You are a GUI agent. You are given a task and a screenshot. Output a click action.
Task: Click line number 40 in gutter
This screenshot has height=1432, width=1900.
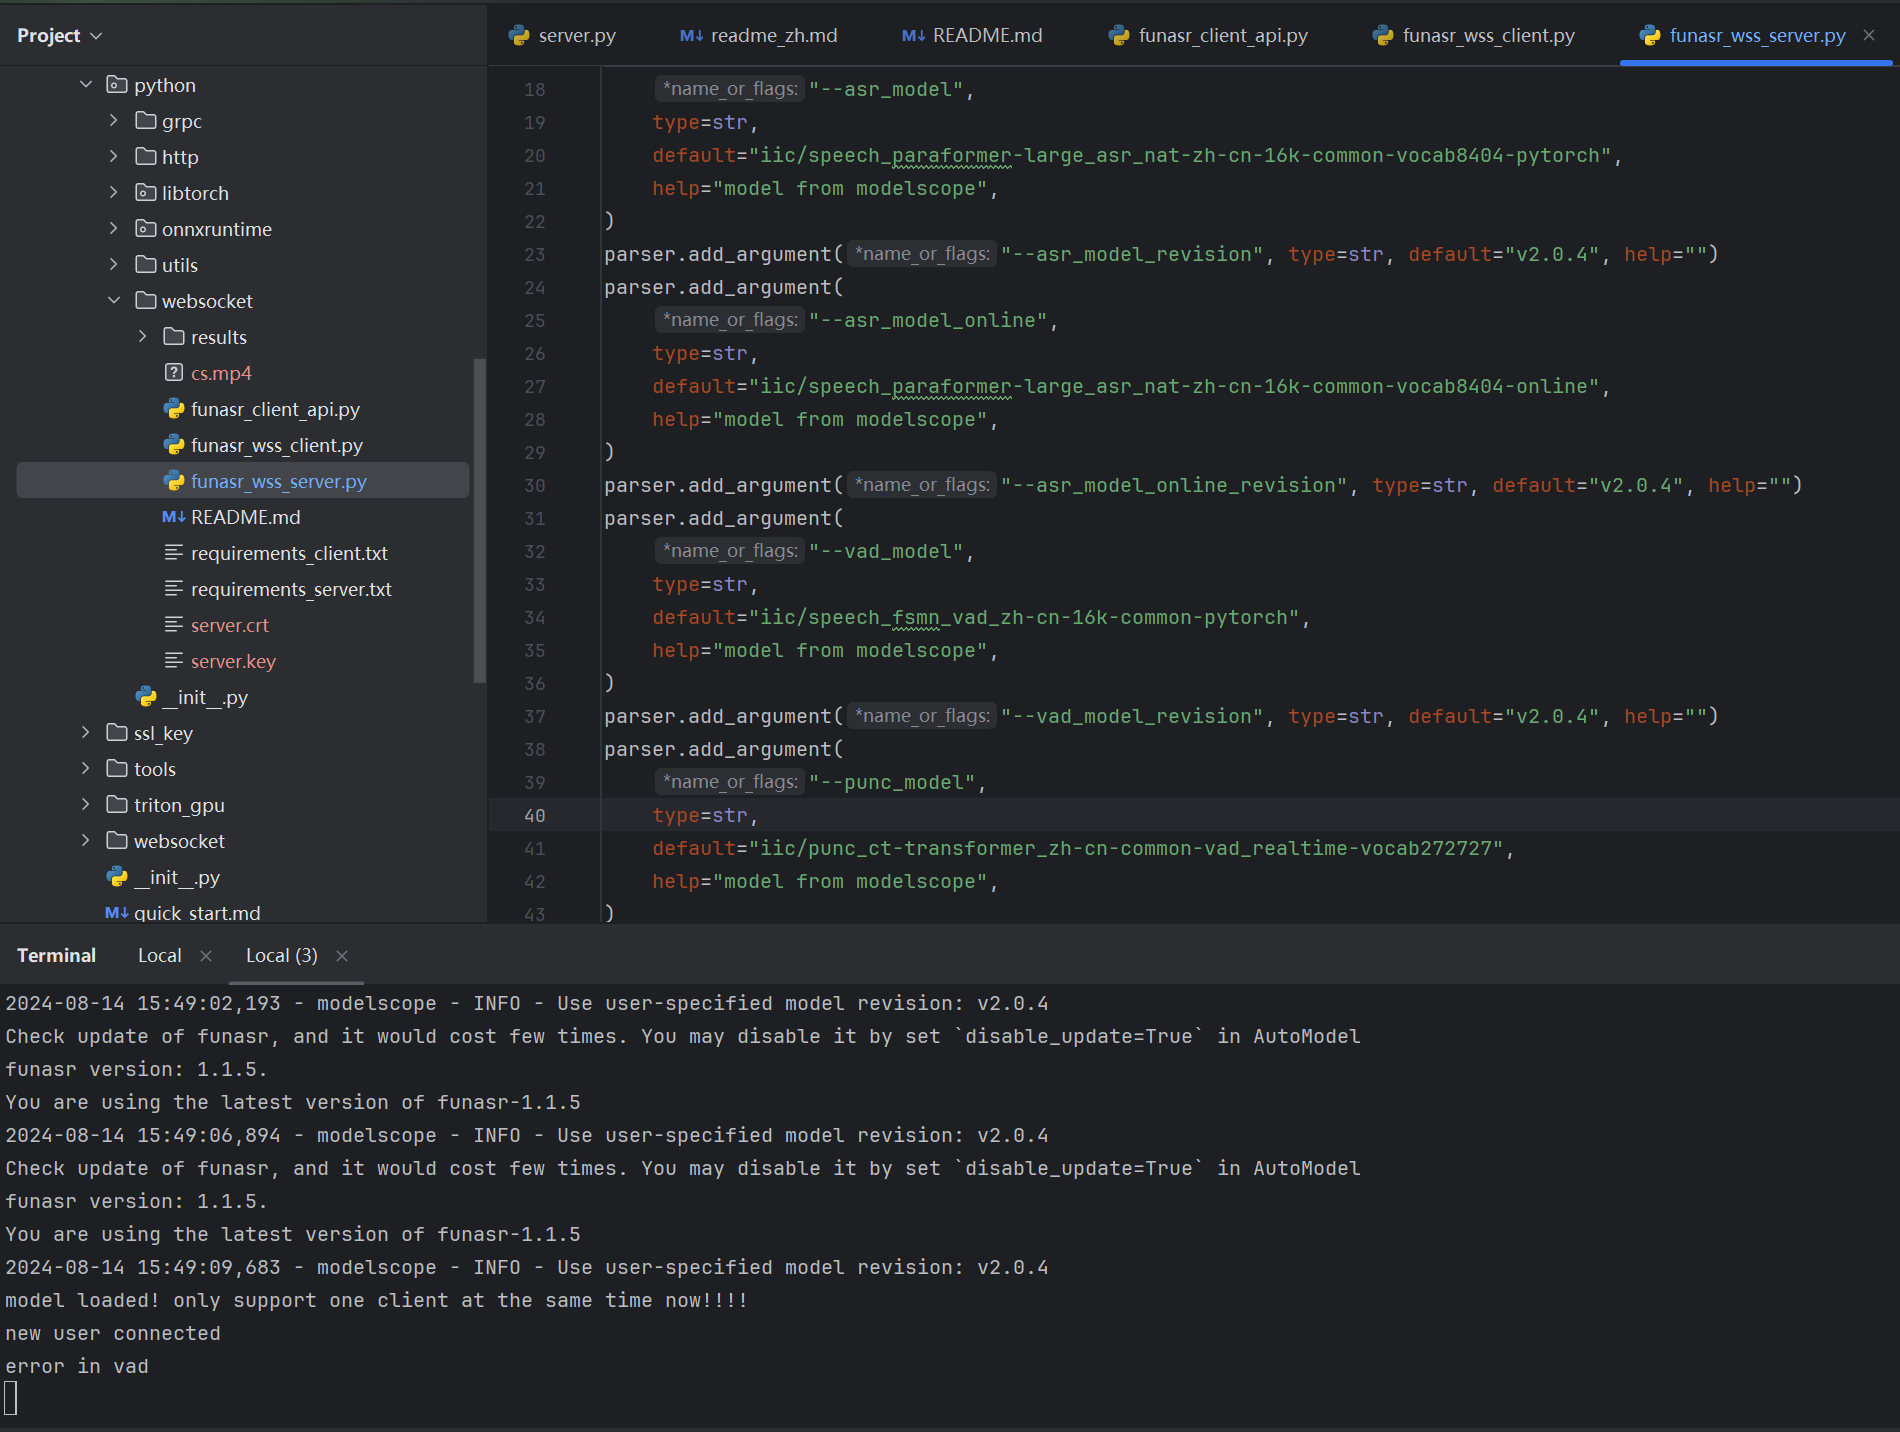click(x=535, y=815)
